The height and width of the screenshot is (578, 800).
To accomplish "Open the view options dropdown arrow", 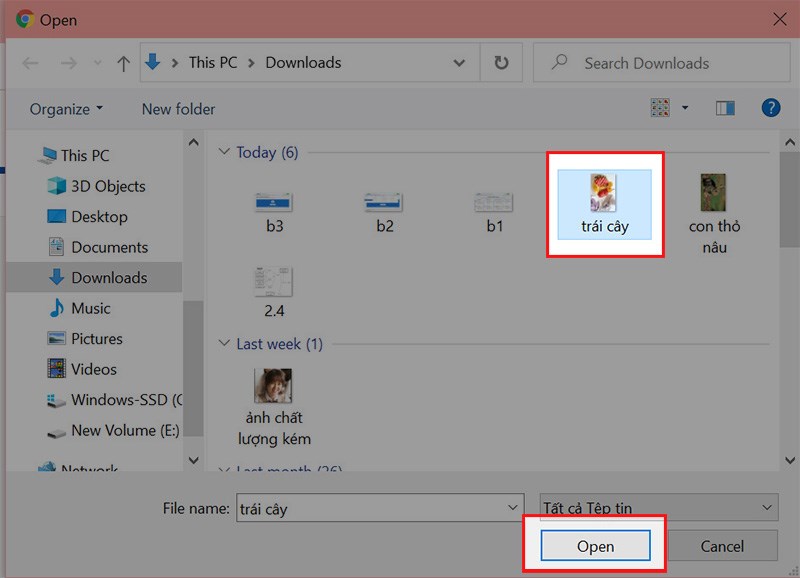I will (x=685, y=108).
